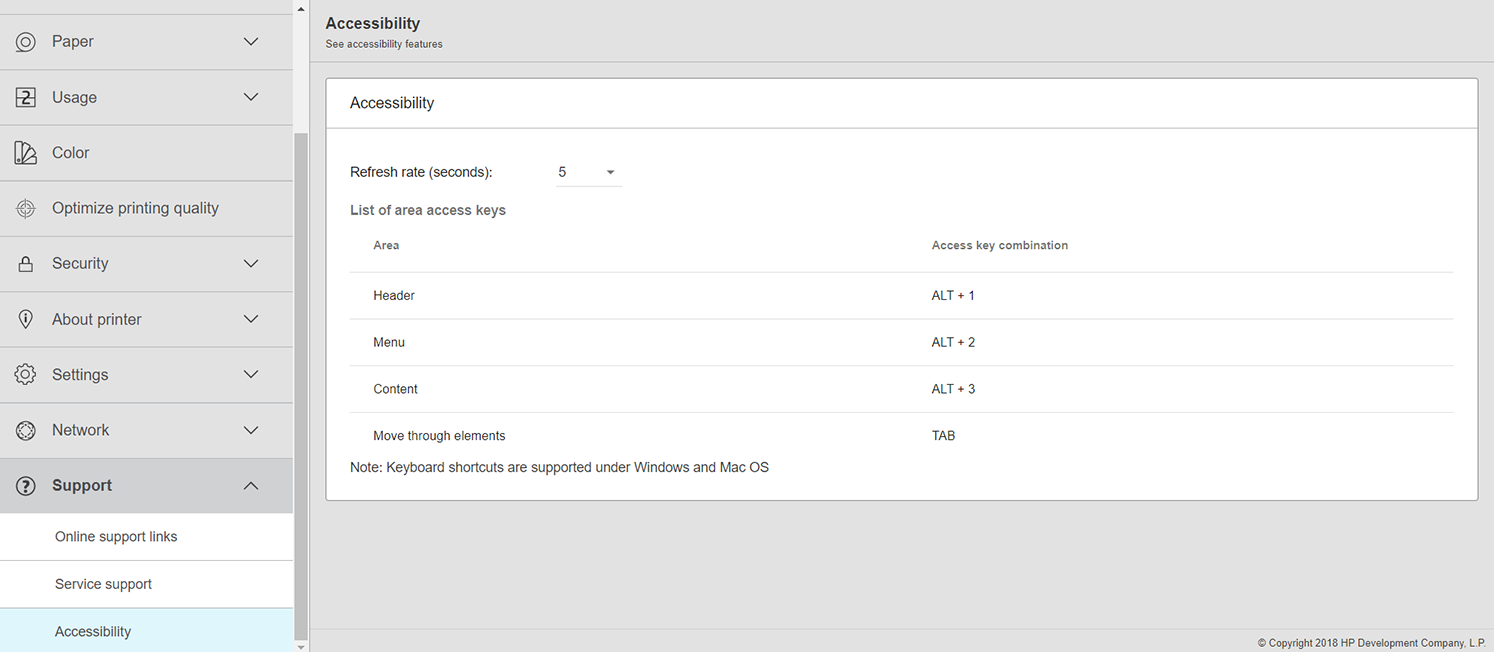Select Accessibility in the Support submenu
Image resolution: width=1494 pixels, height=652 pixels.
(93, 631)
